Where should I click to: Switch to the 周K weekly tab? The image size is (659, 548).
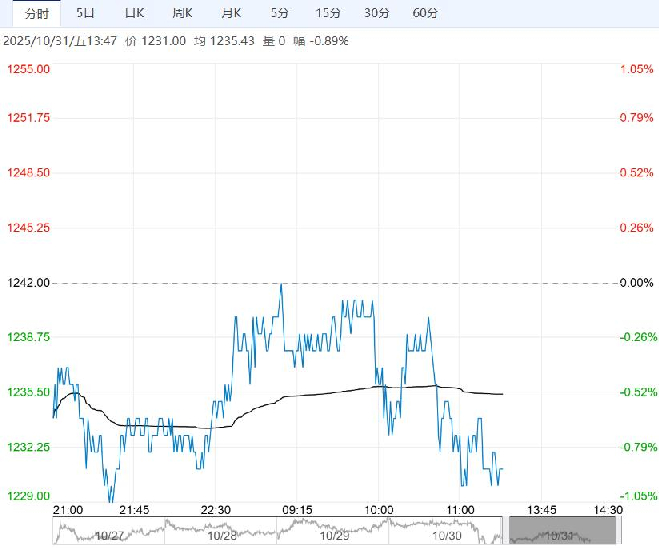click(x=182, y=12)
